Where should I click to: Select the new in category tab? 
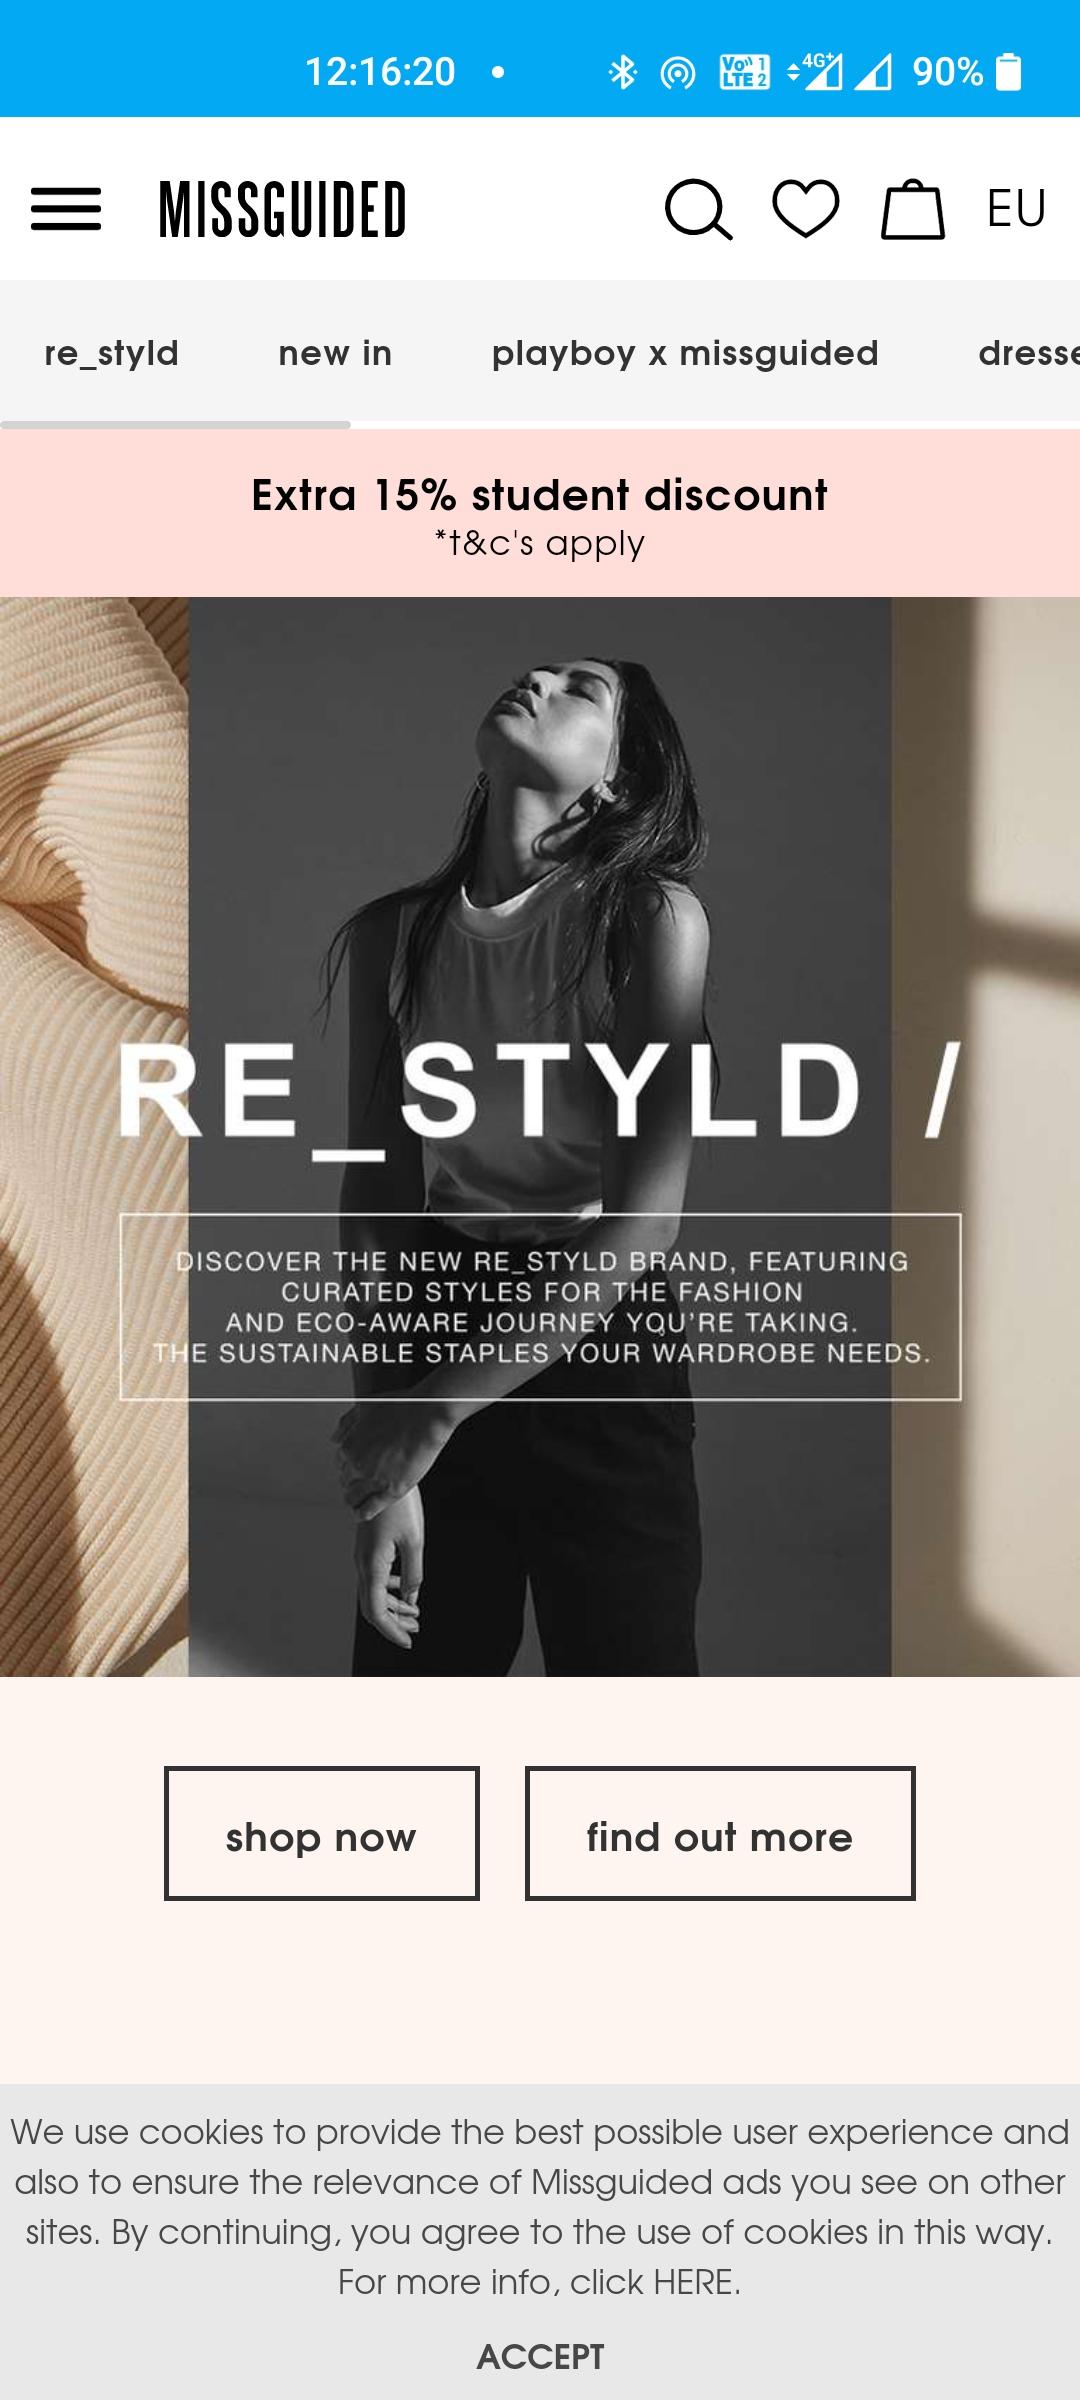coord(335,352)
